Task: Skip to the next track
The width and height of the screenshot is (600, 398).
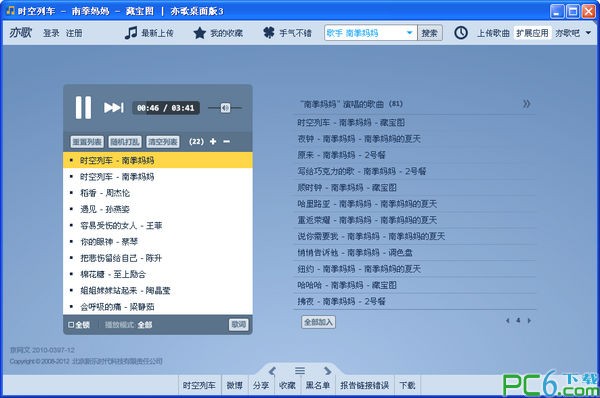Action: pyautogui.click(x=114, y=108)
